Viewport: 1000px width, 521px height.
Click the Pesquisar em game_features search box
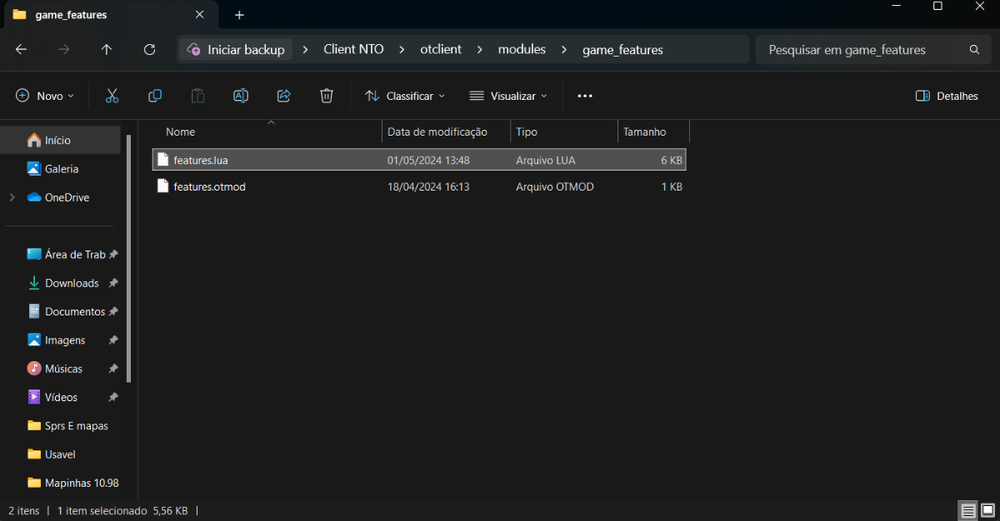pos(860,50)
